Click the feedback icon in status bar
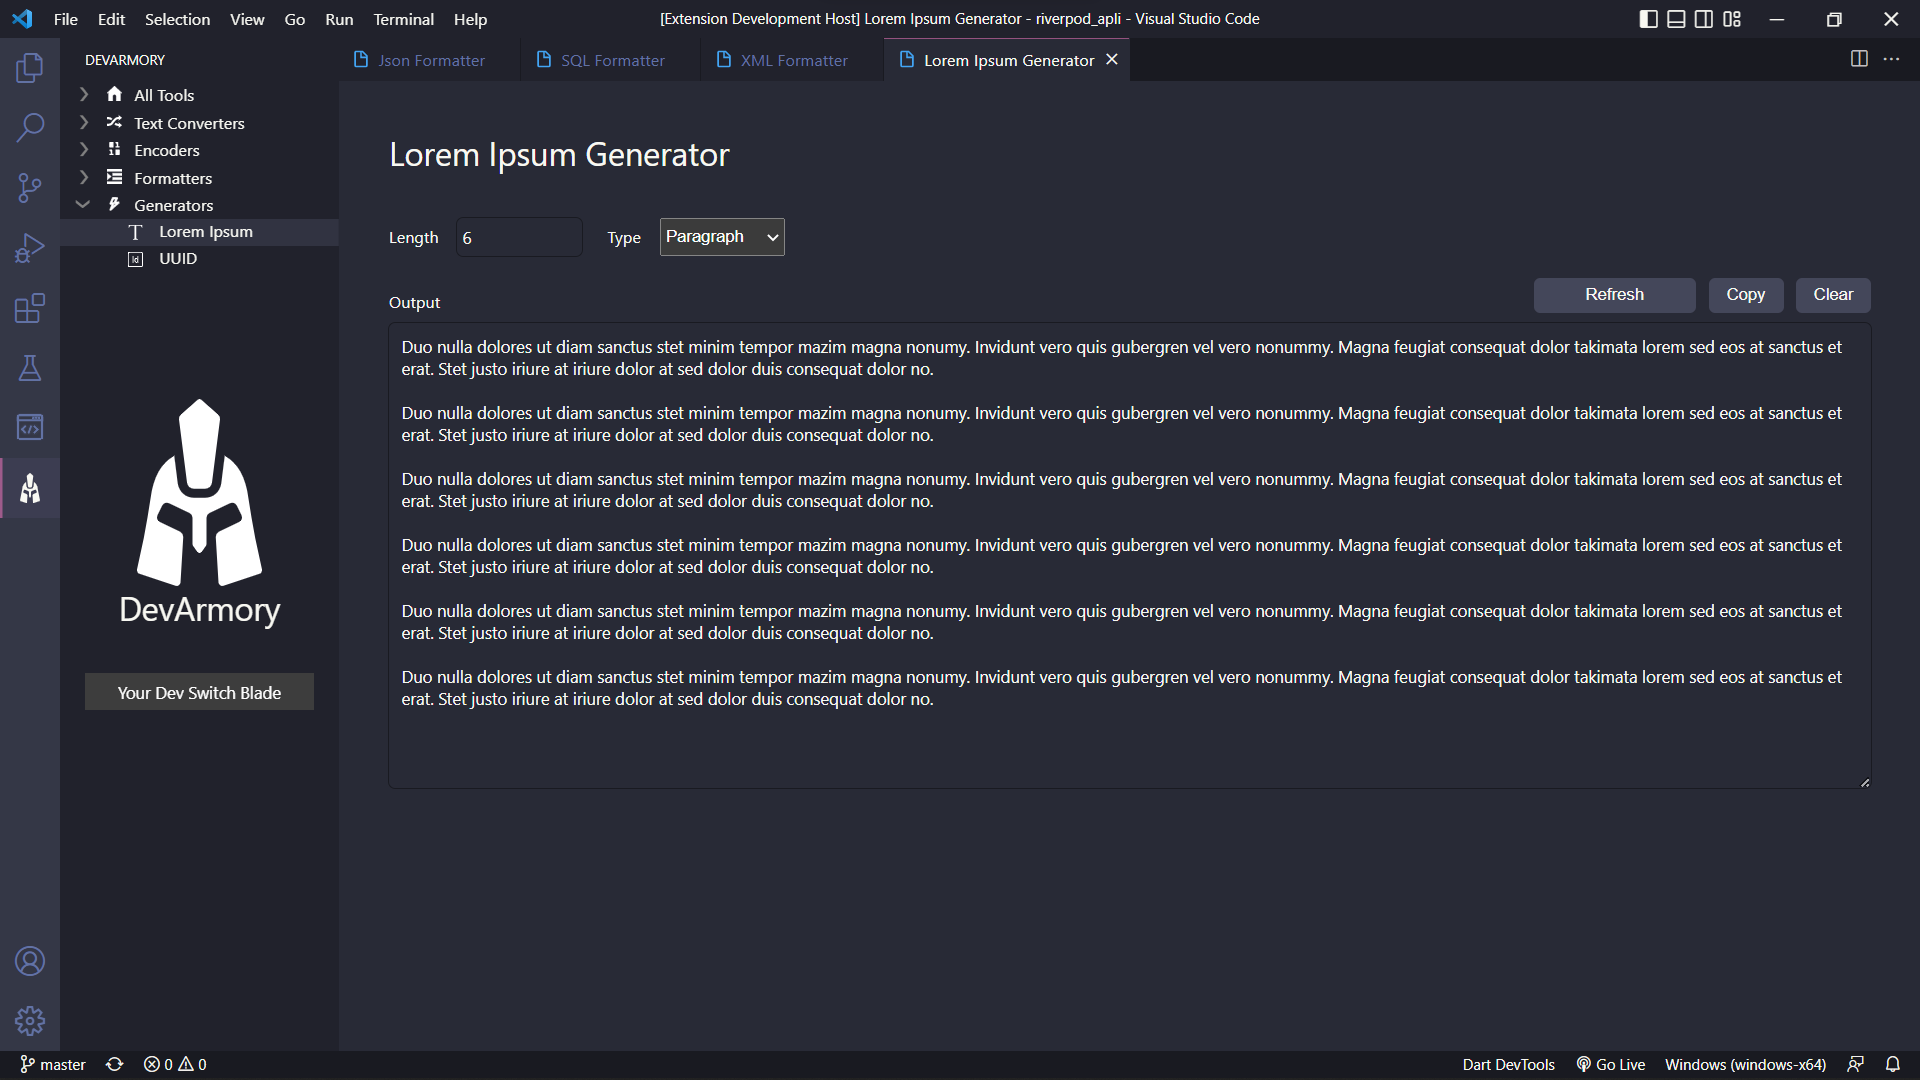 click(x=1856, y=1065)
